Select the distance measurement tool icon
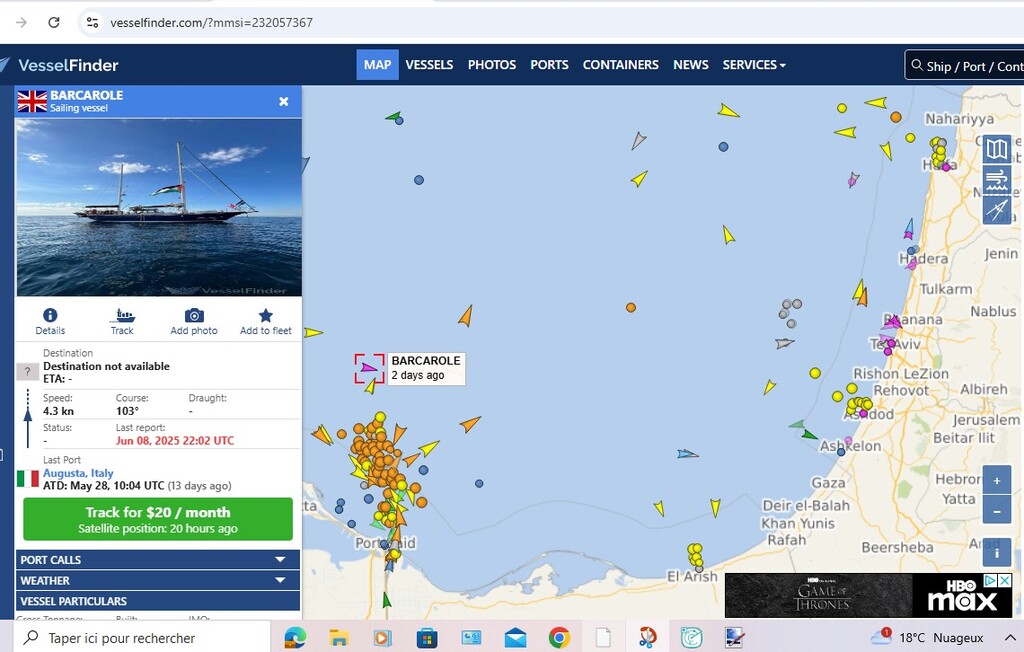Image resolution: width=1024 pixels, height=652 pixels. (997, 209)
